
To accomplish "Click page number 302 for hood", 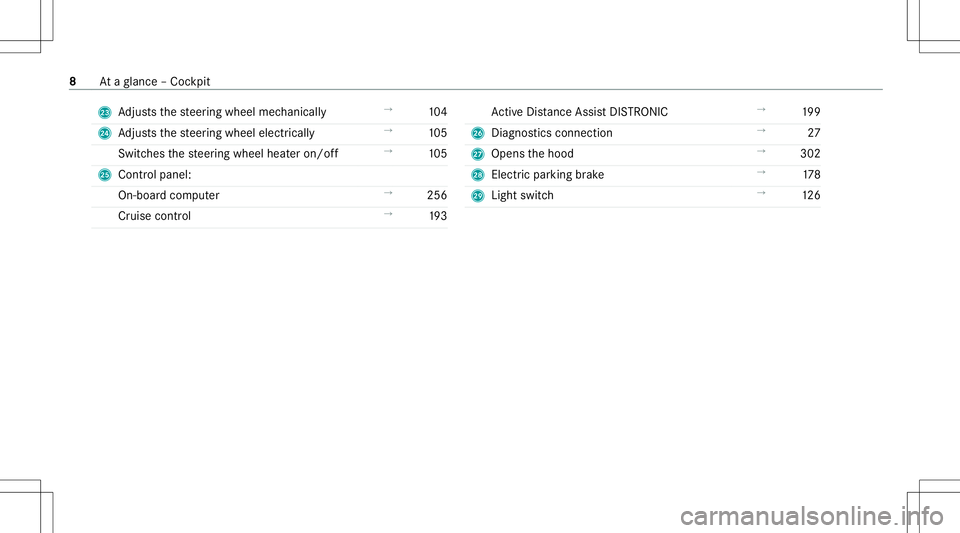I will click(x=810, y=154).
